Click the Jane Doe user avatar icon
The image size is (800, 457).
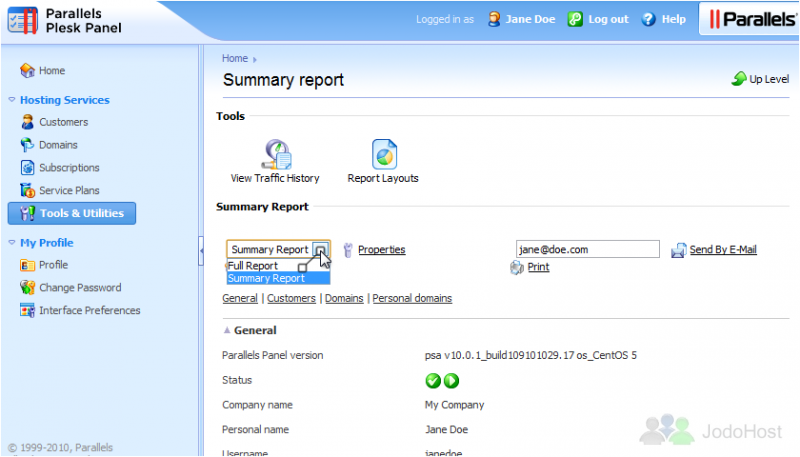click(494, 19)
